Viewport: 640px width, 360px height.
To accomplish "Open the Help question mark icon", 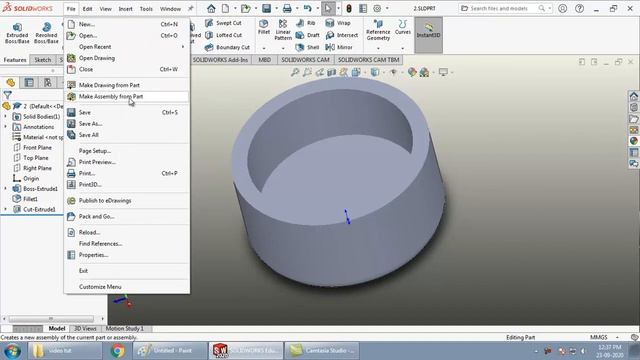I will pyautogui.click(x=579, y=8).
